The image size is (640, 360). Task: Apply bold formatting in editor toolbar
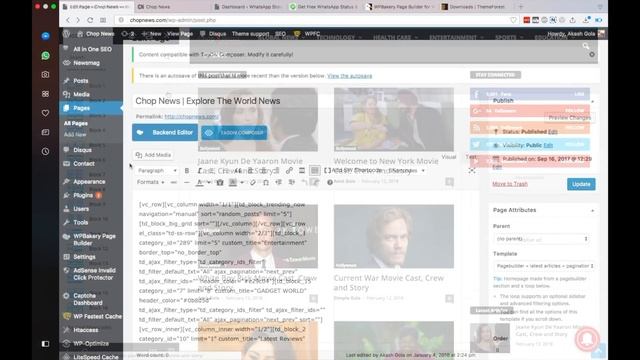pos(187,171)
